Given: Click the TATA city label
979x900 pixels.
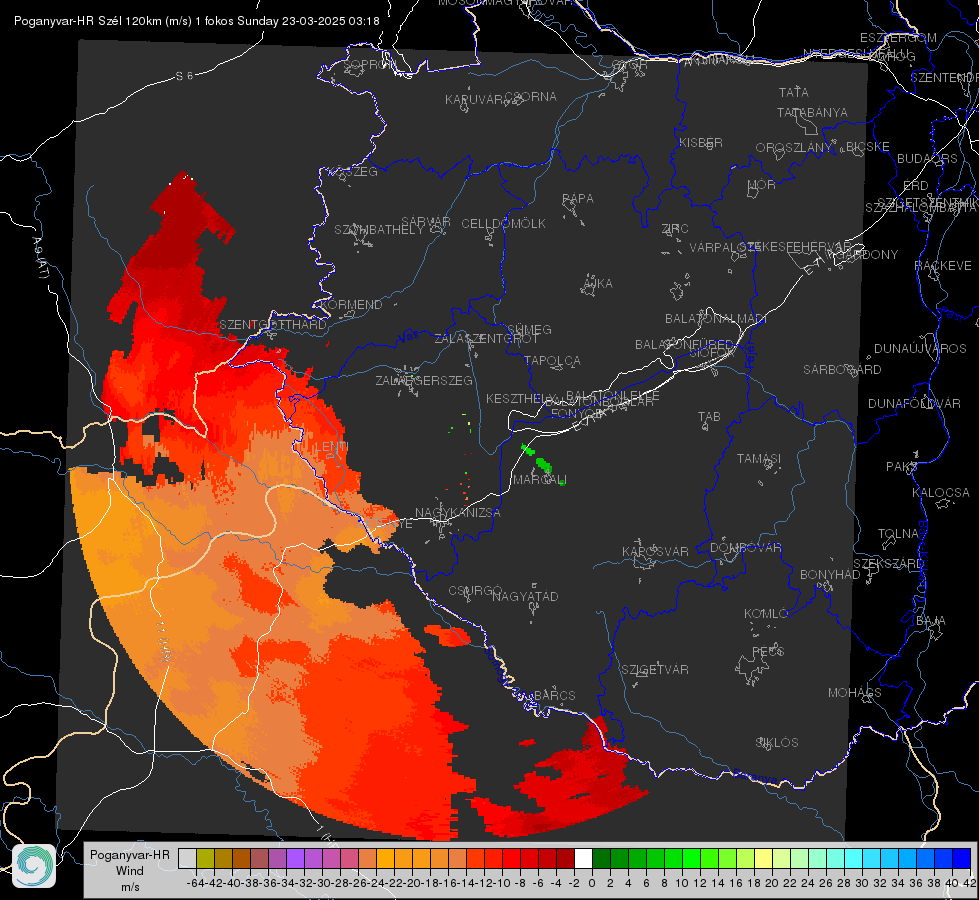Looking at the screenshot, I should [794, 92].
